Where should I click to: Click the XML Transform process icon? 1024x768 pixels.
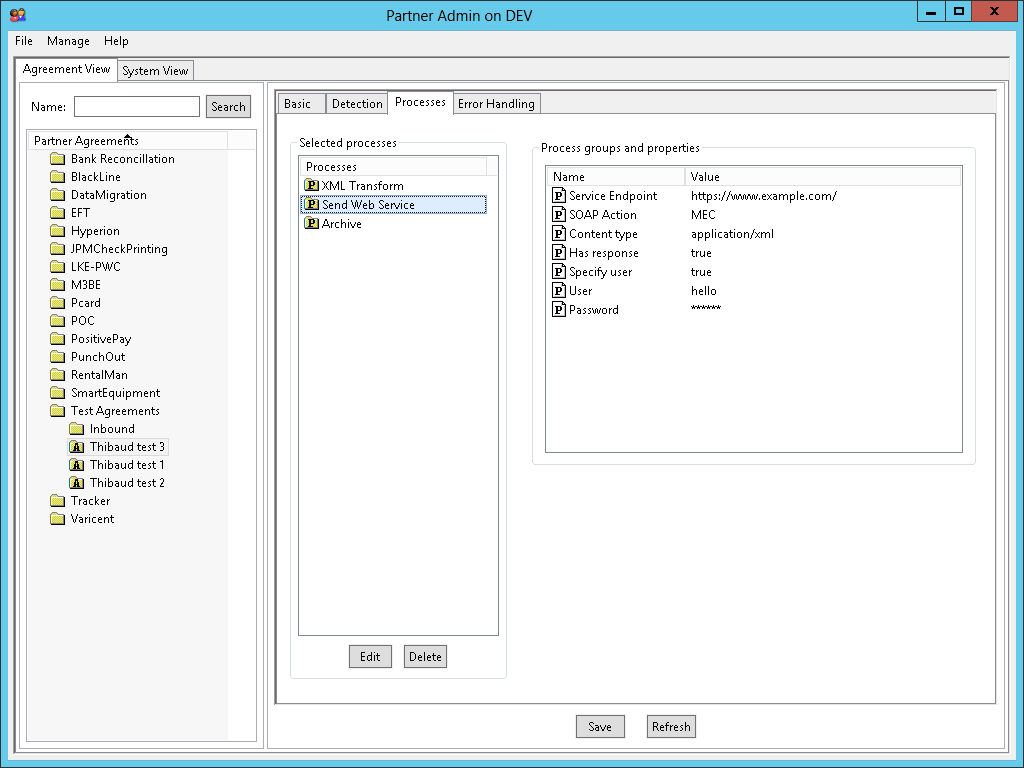pyautogui.click(x=310, y=186)
